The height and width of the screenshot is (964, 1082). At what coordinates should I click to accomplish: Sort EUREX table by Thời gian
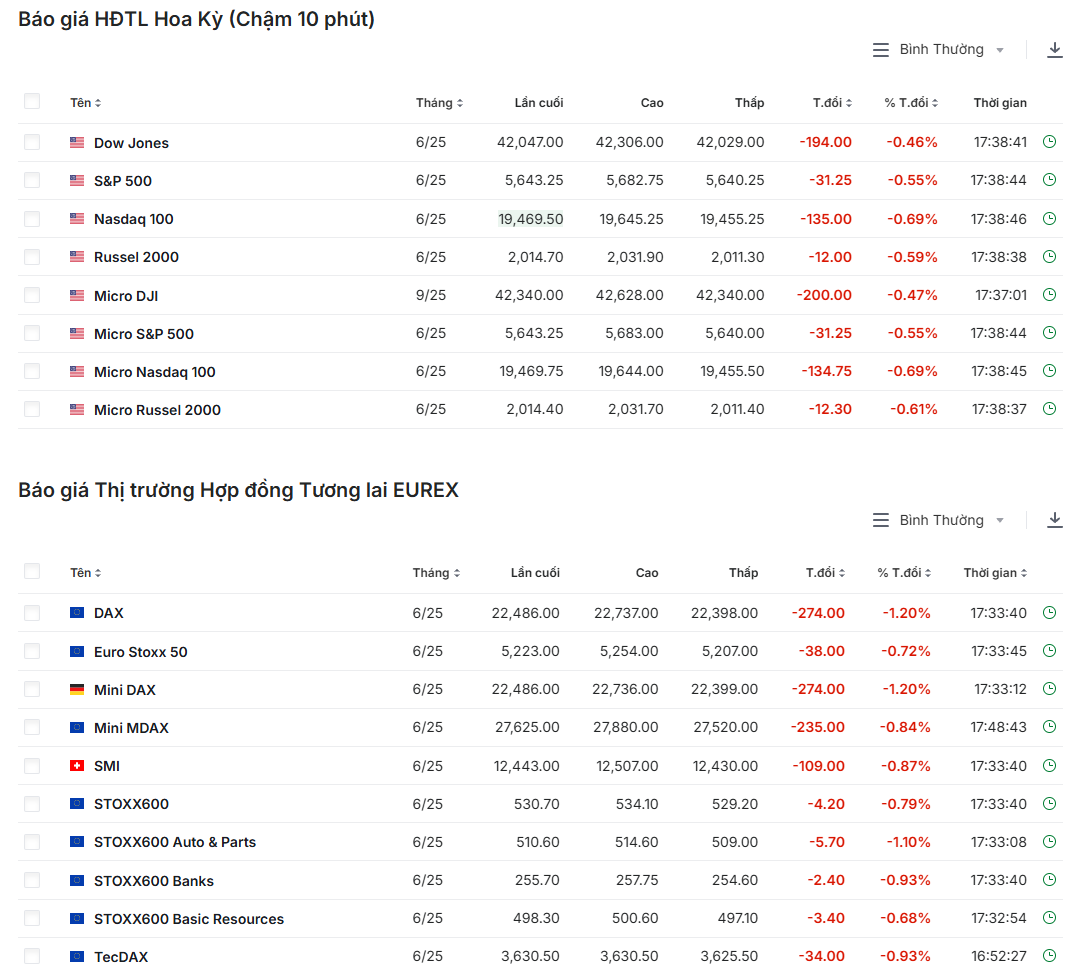pos(995,573)
